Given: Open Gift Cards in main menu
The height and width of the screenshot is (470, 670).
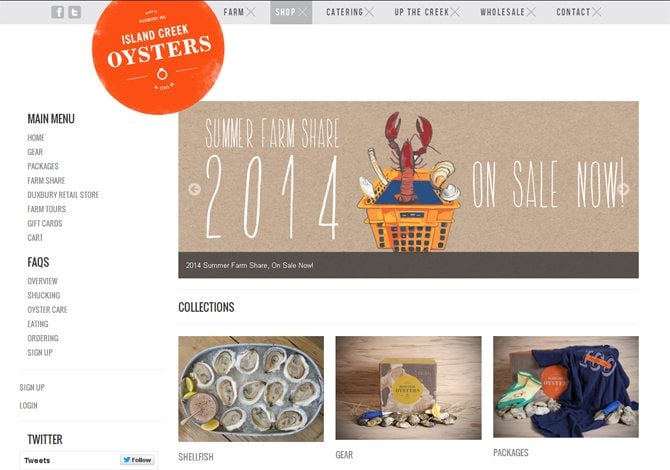Looking at the screenshot, I should coord(45,223).
